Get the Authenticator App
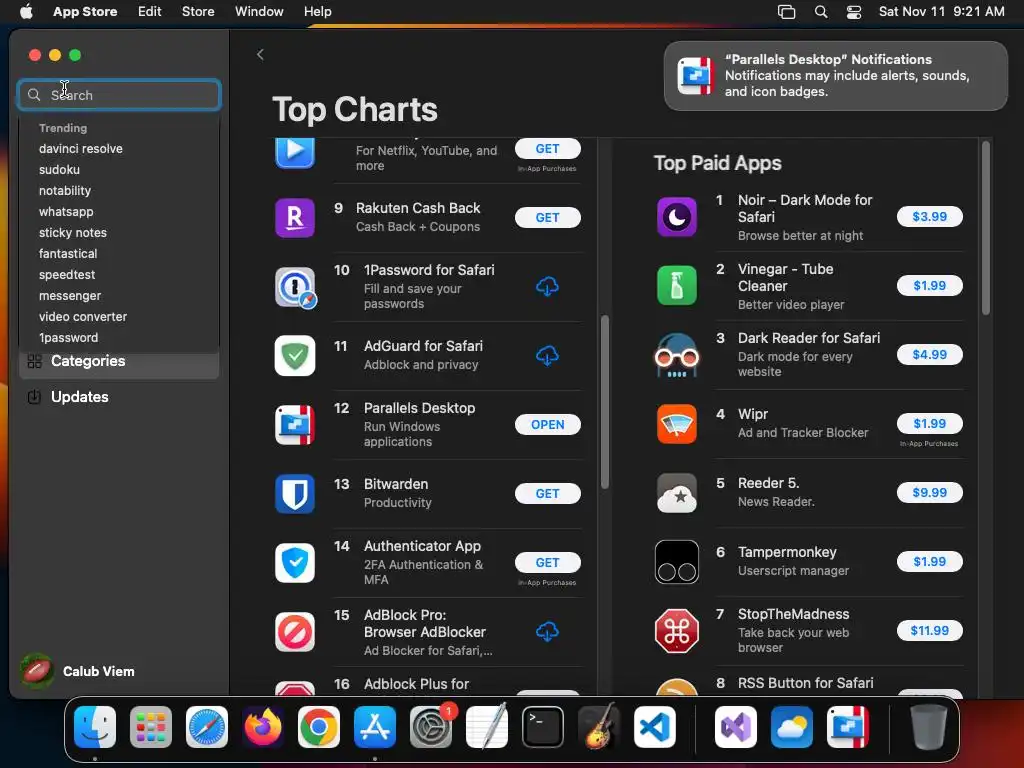Screen dimensions: 1024x768 click(547, 562)
